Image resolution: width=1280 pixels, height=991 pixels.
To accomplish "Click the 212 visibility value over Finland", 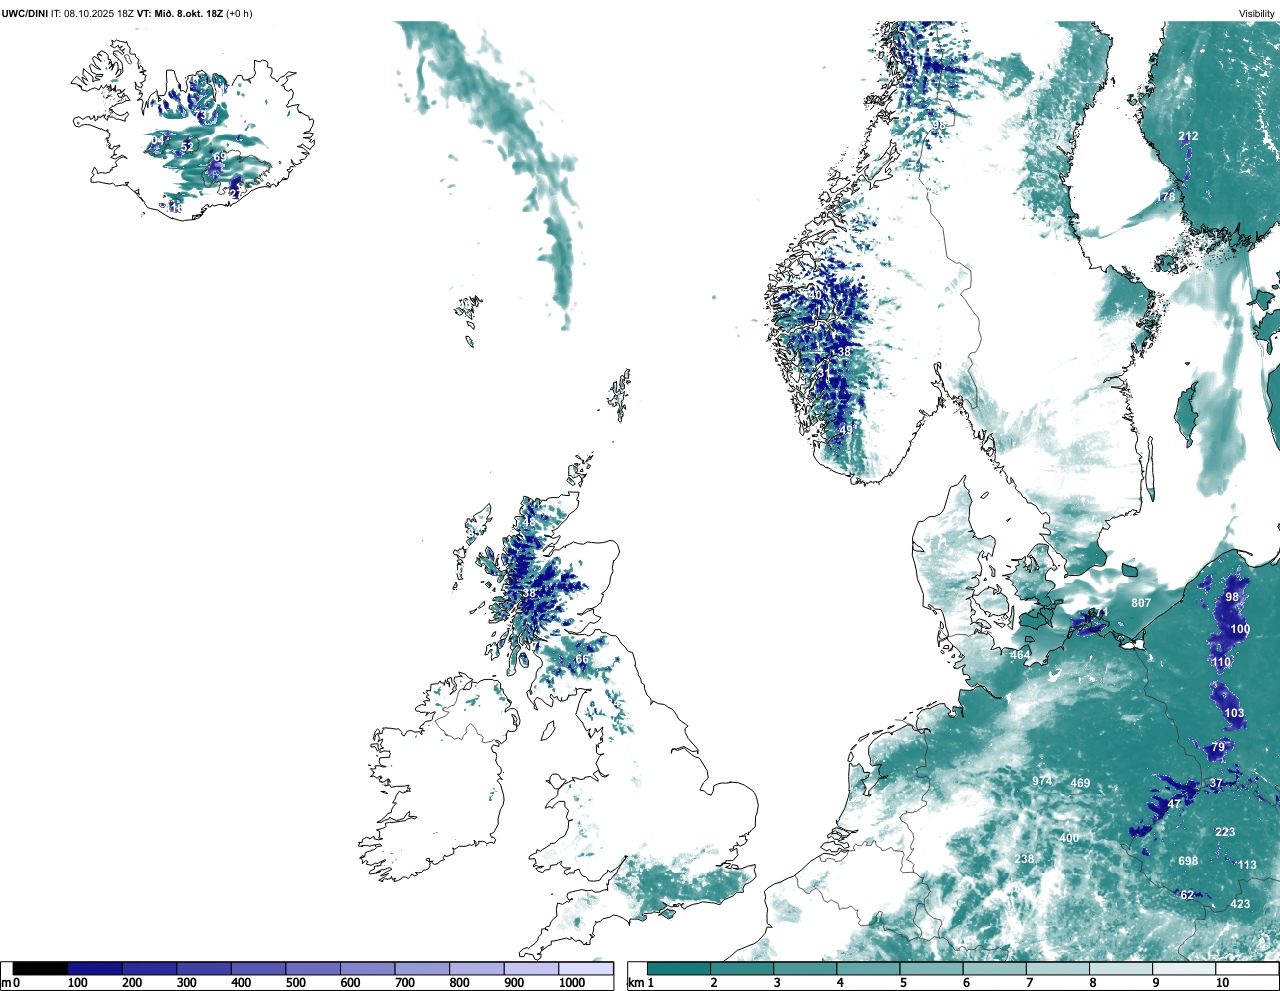I will 1188,136.
